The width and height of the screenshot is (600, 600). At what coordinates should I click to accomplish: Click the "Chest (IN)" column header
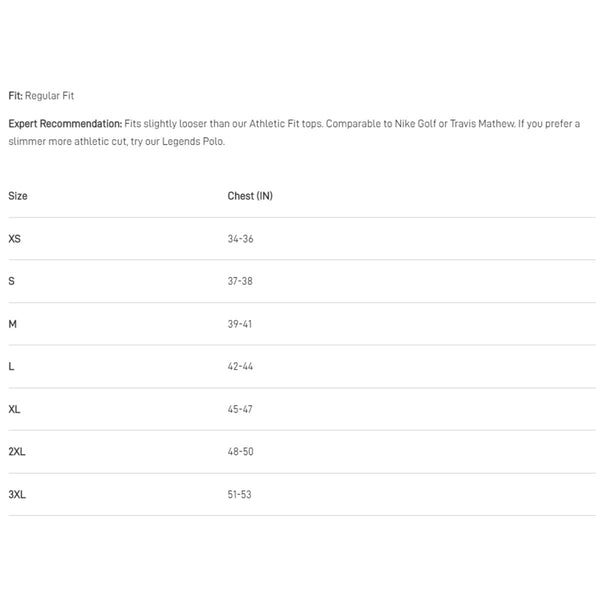(x=250, y=196)
